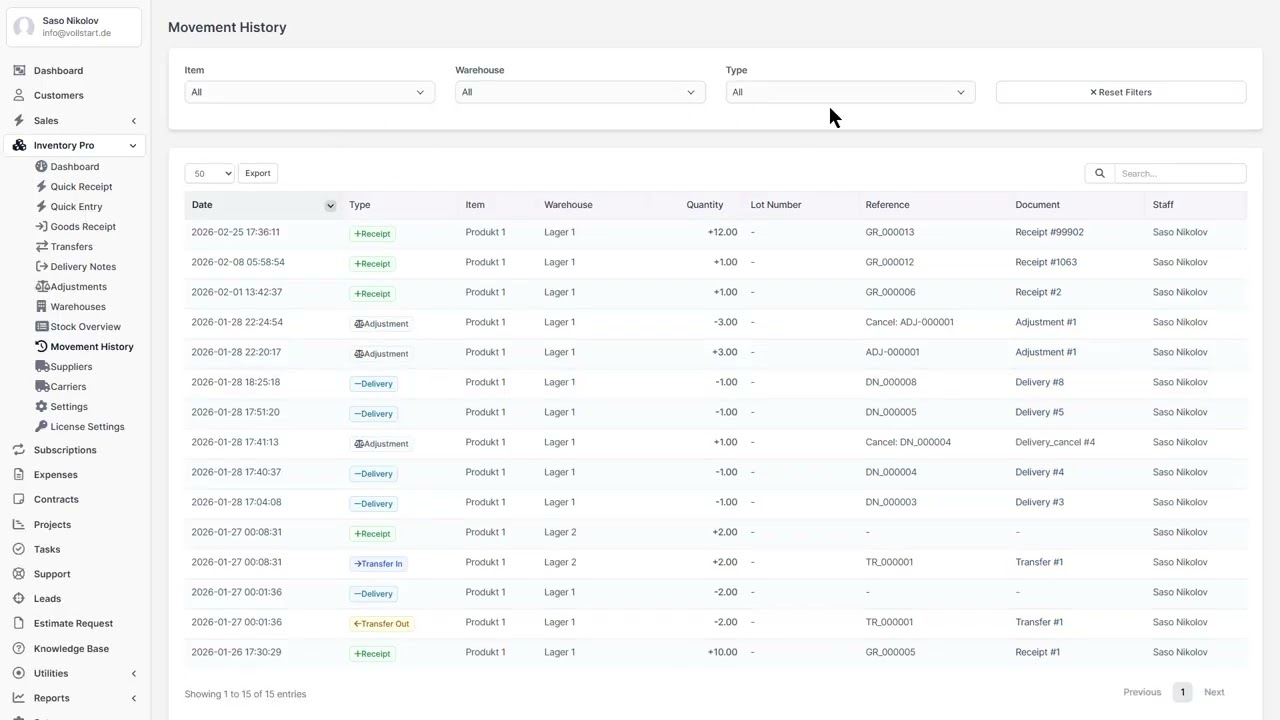Click the Projects chart icon

19,524
